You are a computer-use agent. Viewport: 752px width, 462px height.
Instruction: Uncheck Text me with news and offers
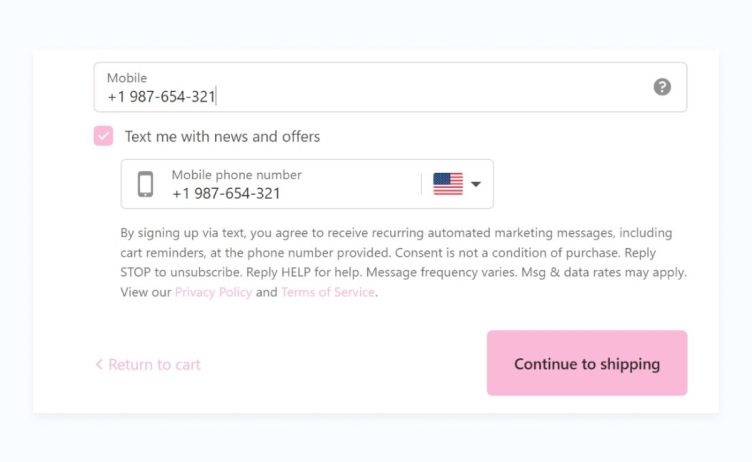click(x=104, y=136)
